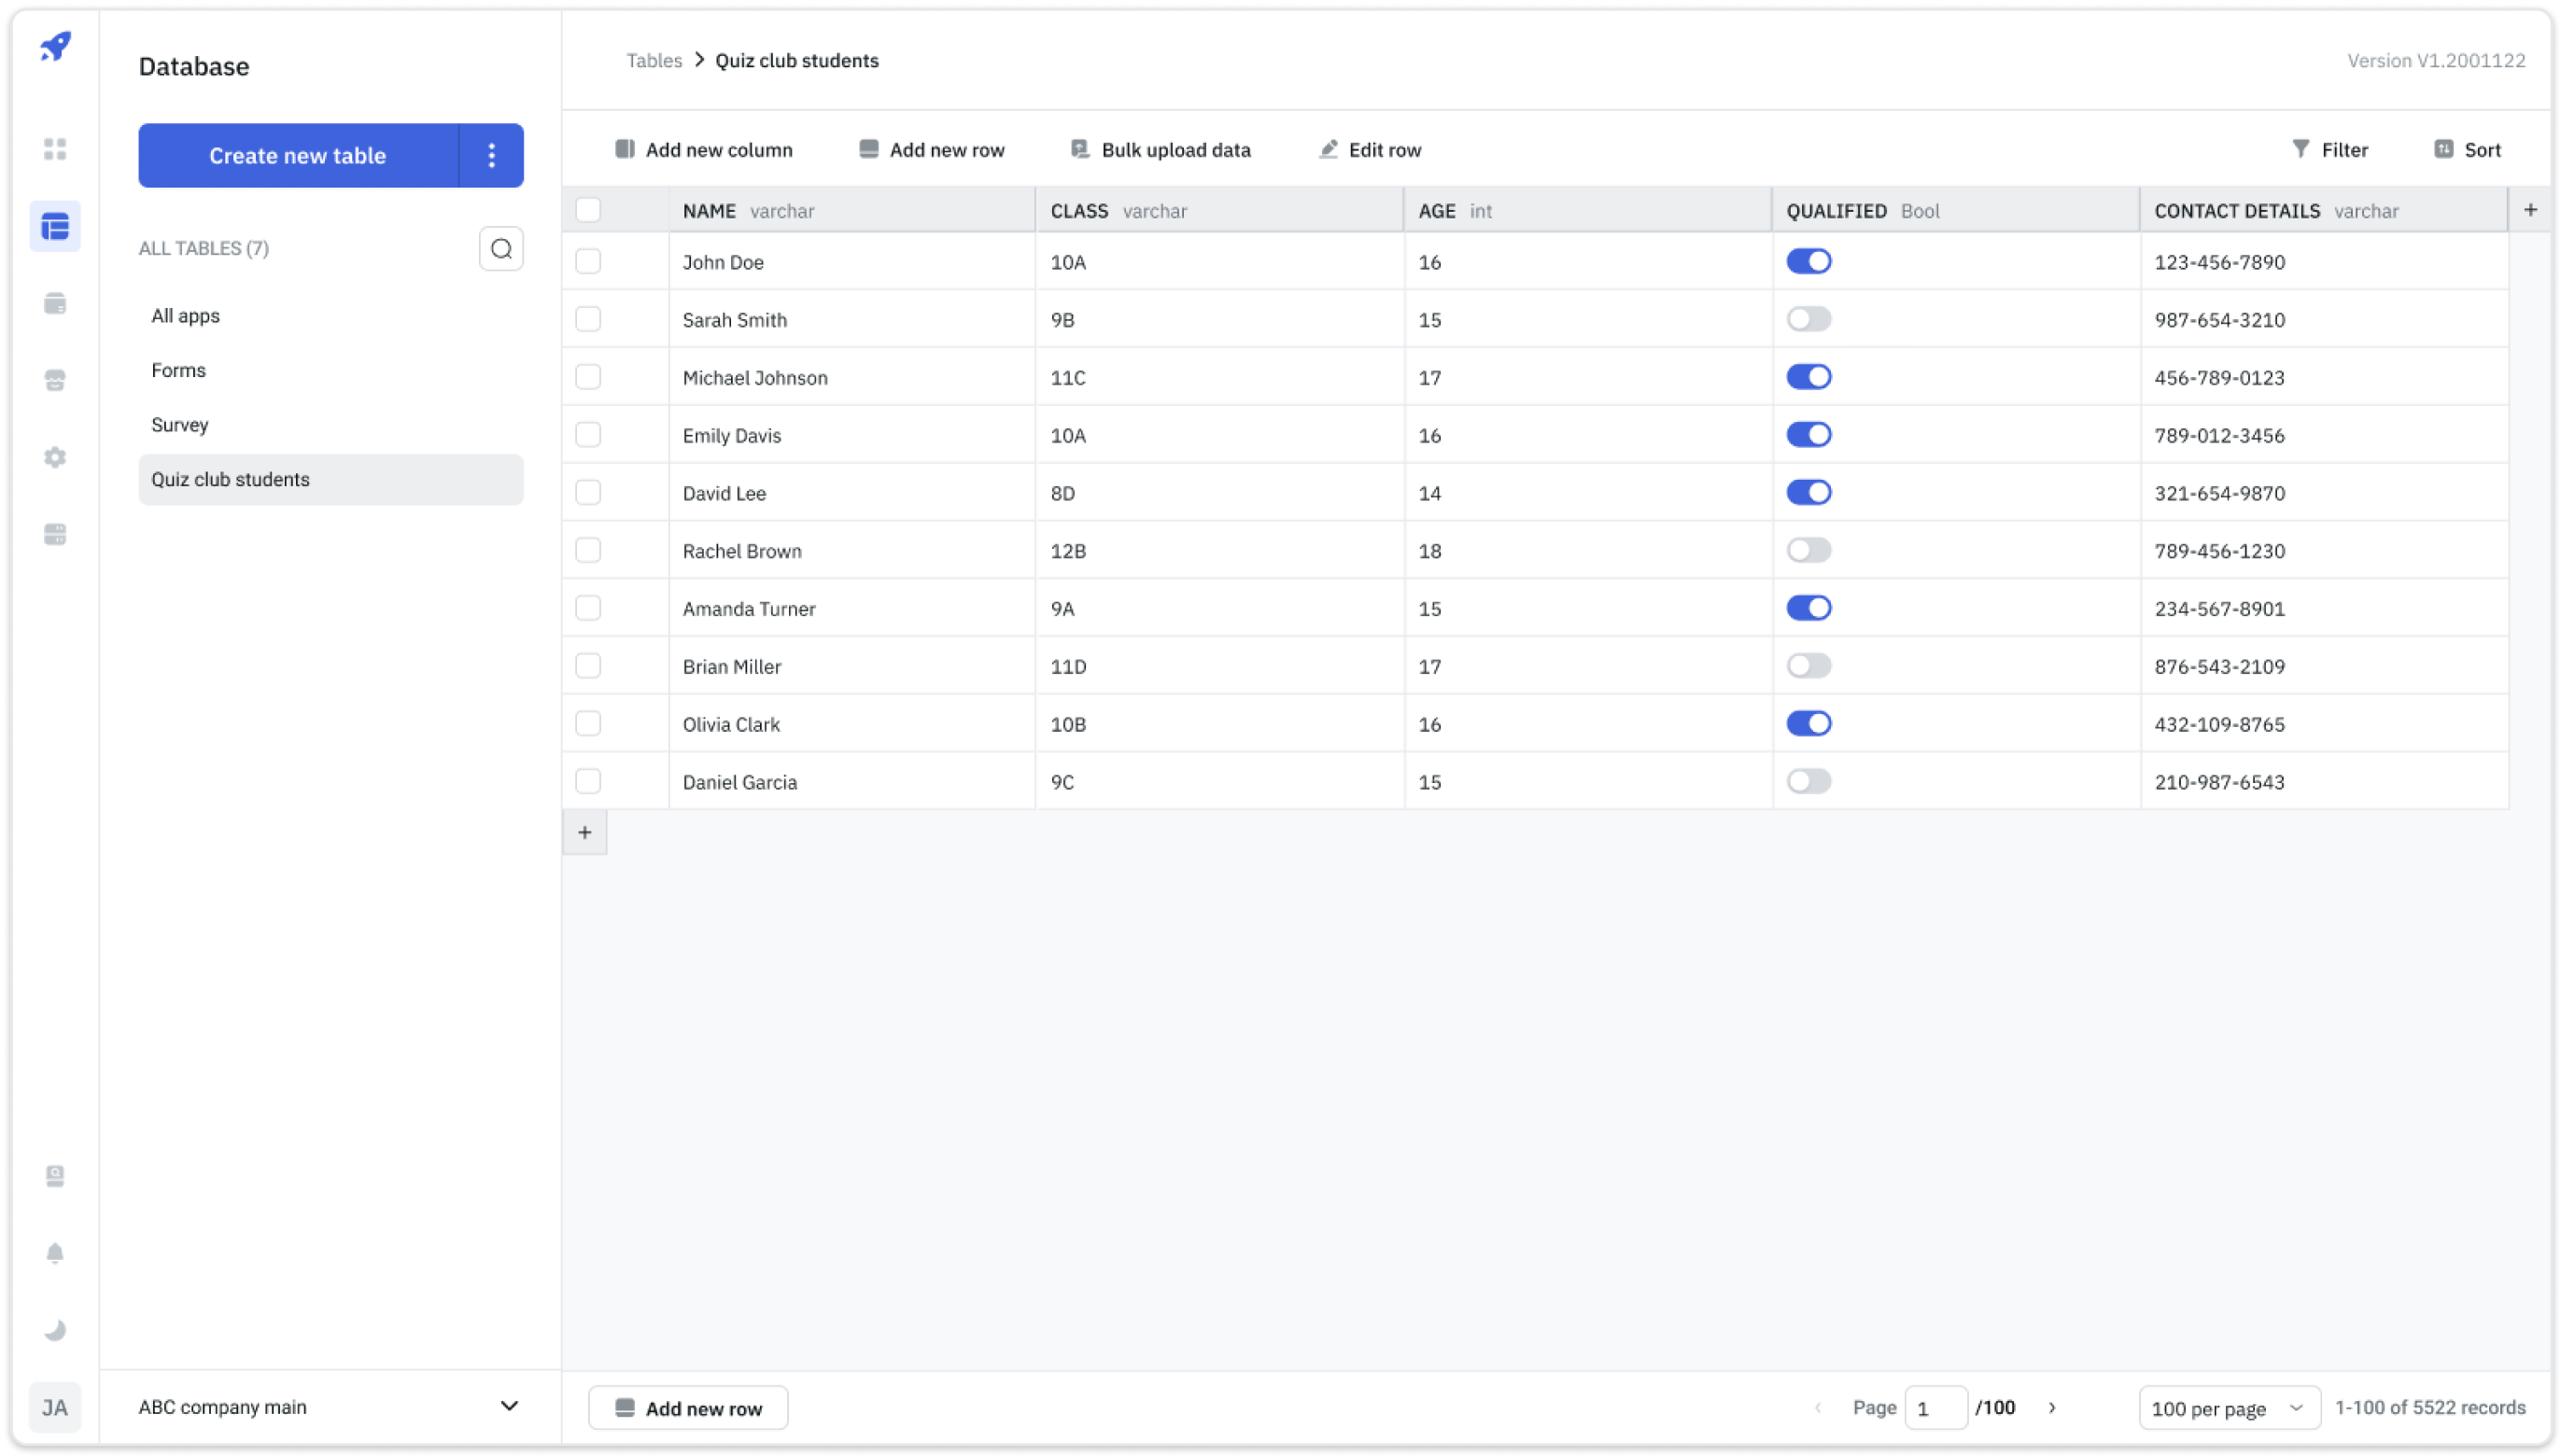
Task: Go to next page using right chevron
Action: [2052, 1408]
